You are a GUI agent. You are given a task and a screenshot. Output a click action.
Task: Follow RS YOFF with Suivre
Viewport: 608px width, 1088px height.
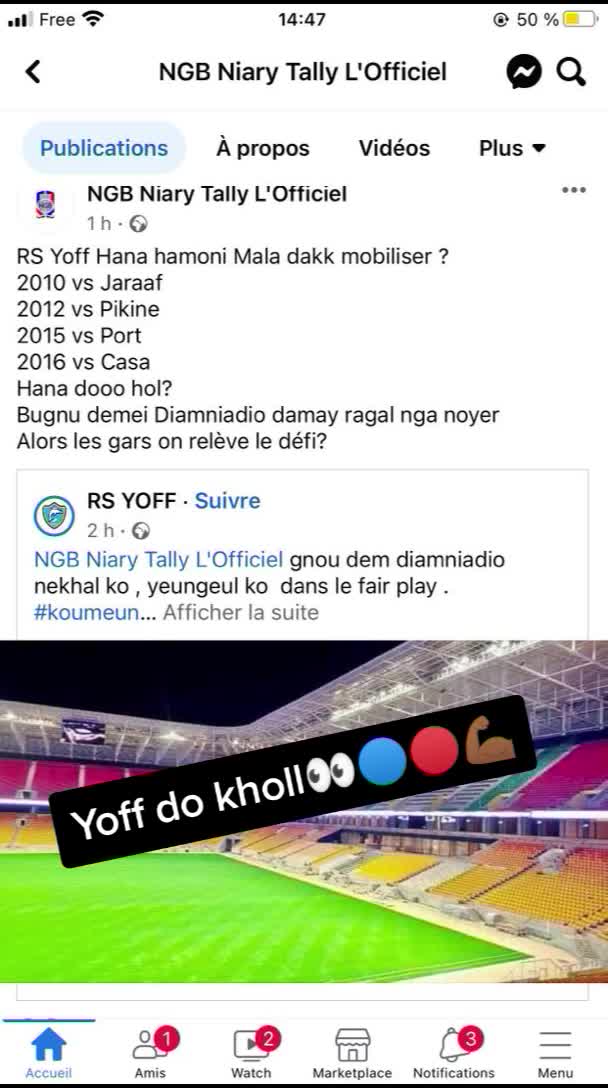click(x=228, y=501)
